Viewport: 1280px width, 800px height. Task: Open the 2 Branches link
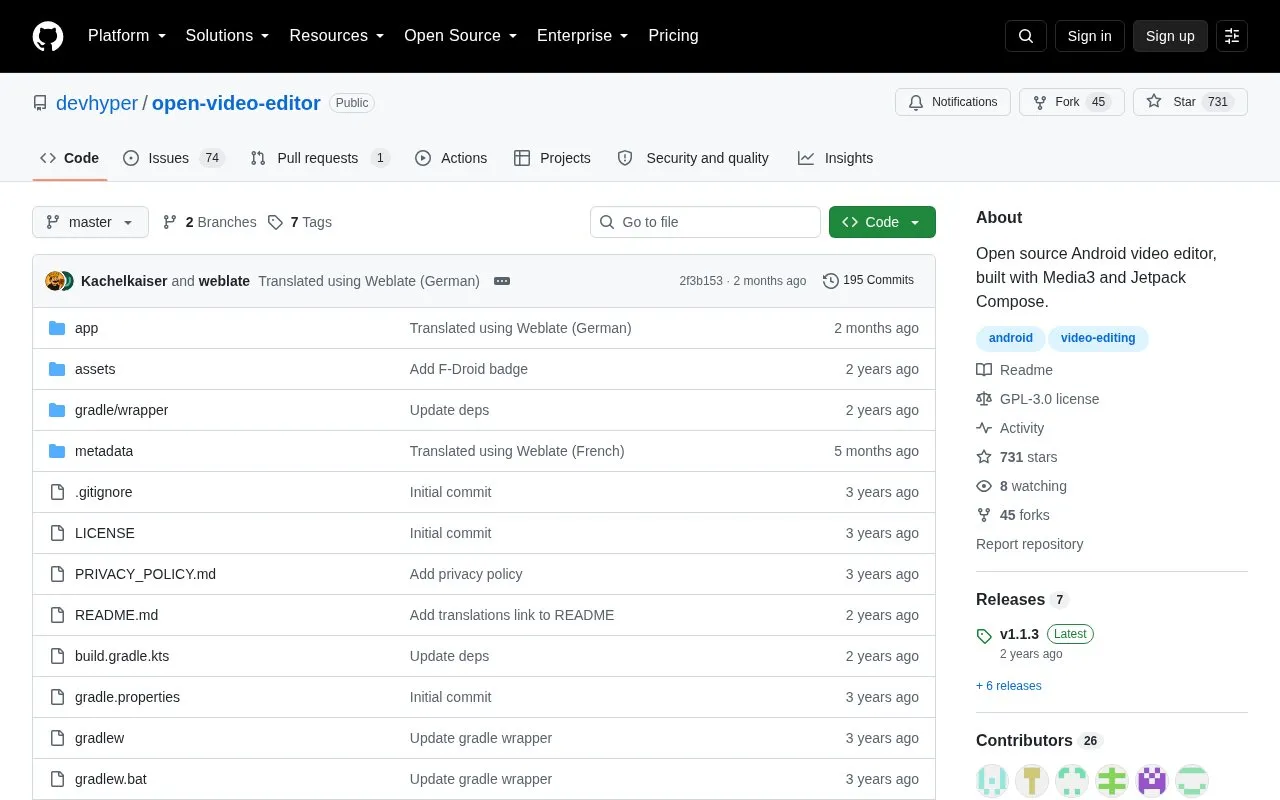210,222
